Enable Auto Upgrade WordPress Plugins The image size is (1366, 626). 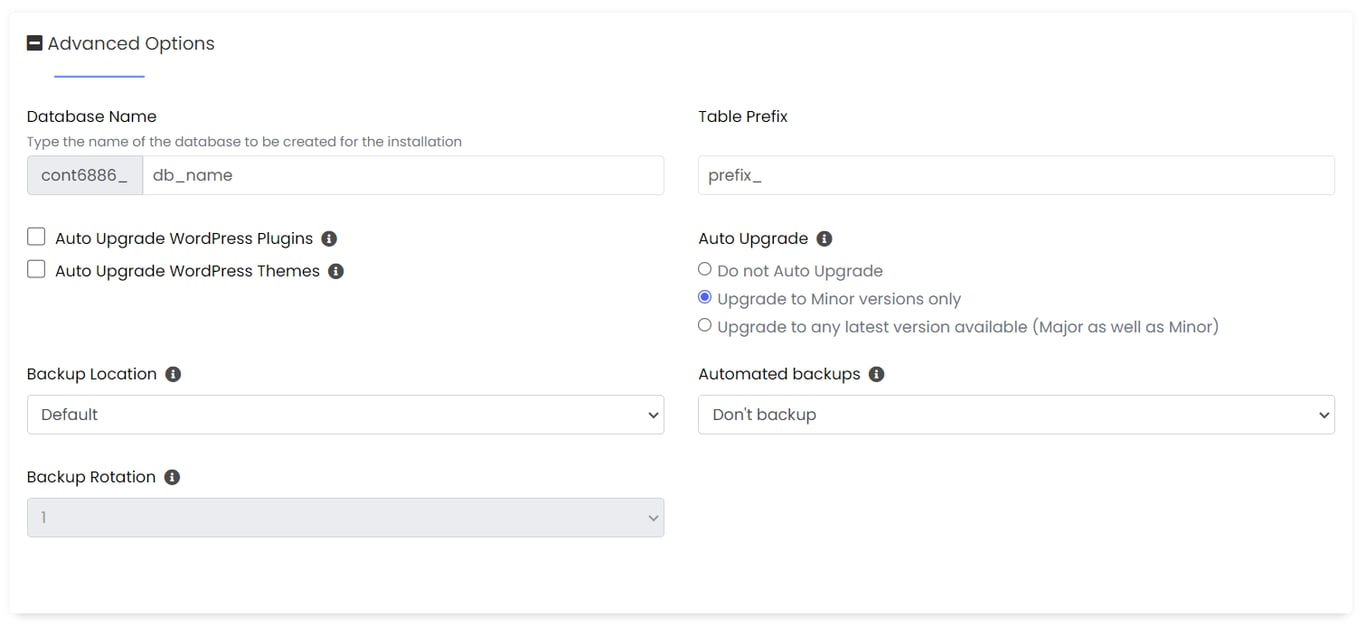pyautogui.click(x=36, y=236)
